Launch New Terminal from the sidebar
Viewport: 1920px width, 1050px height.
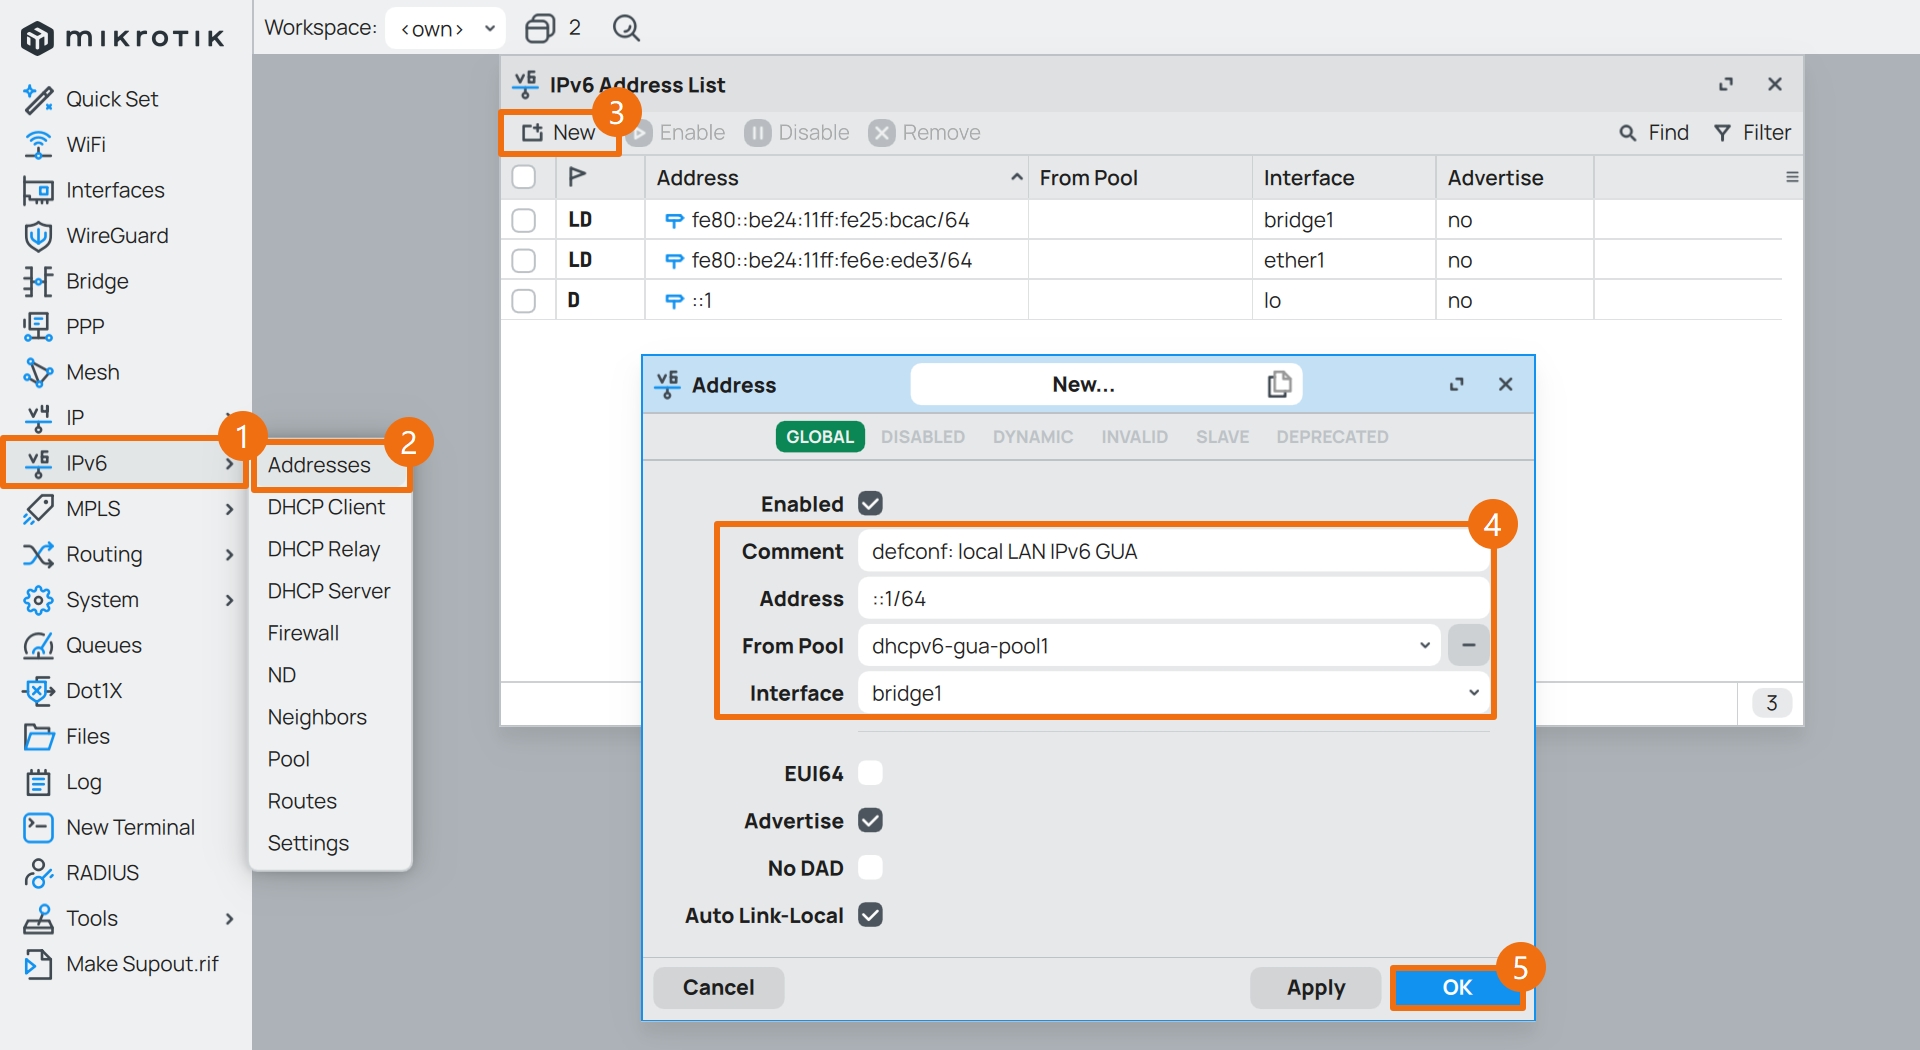pyautogui.click(x=130, y=827)
